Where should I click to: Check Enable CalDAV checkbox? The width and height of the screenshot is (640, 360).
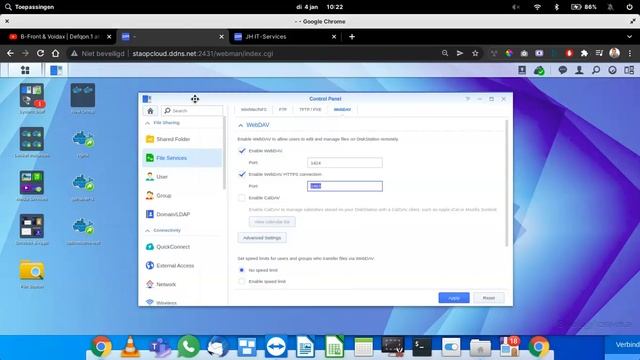[x=242, y=198]
